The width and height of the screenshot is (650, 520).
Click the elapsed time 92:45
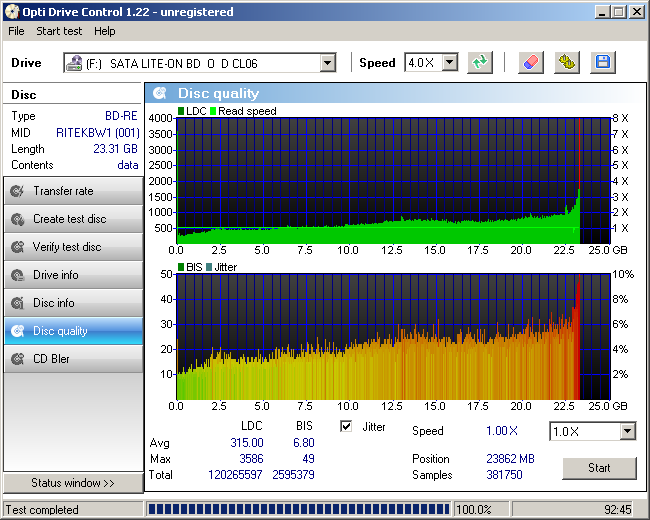coord(618,509)
